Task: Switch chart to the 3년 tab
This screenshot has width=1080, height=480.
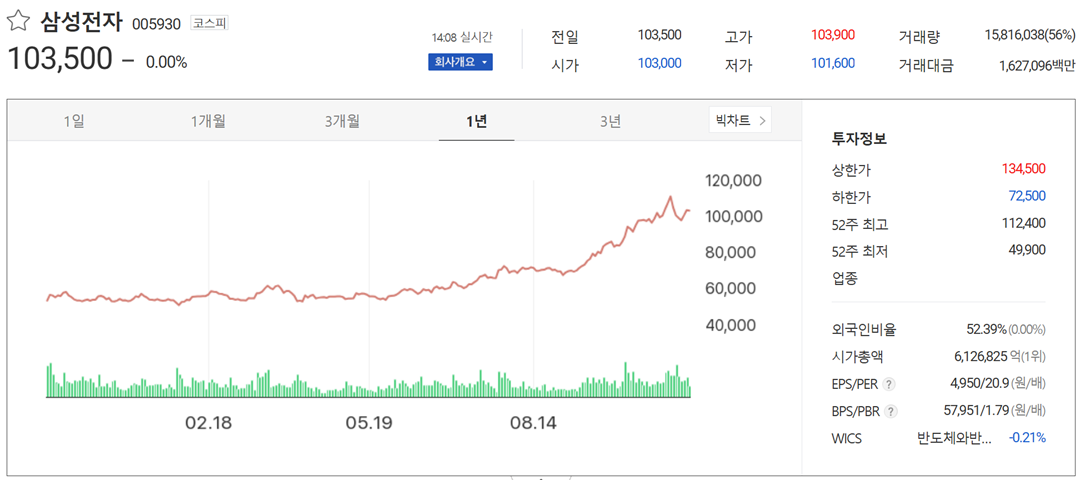Action: tap(610, 122)
